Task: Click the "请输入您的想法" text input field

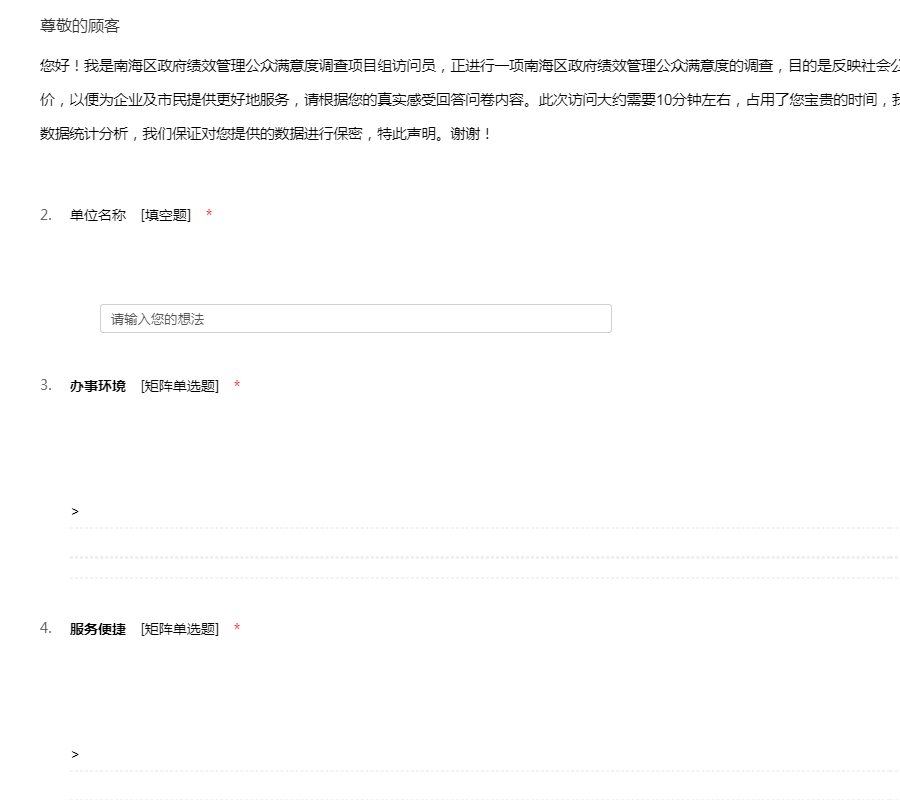Action: pyautogui.click(x=355, y=319)
